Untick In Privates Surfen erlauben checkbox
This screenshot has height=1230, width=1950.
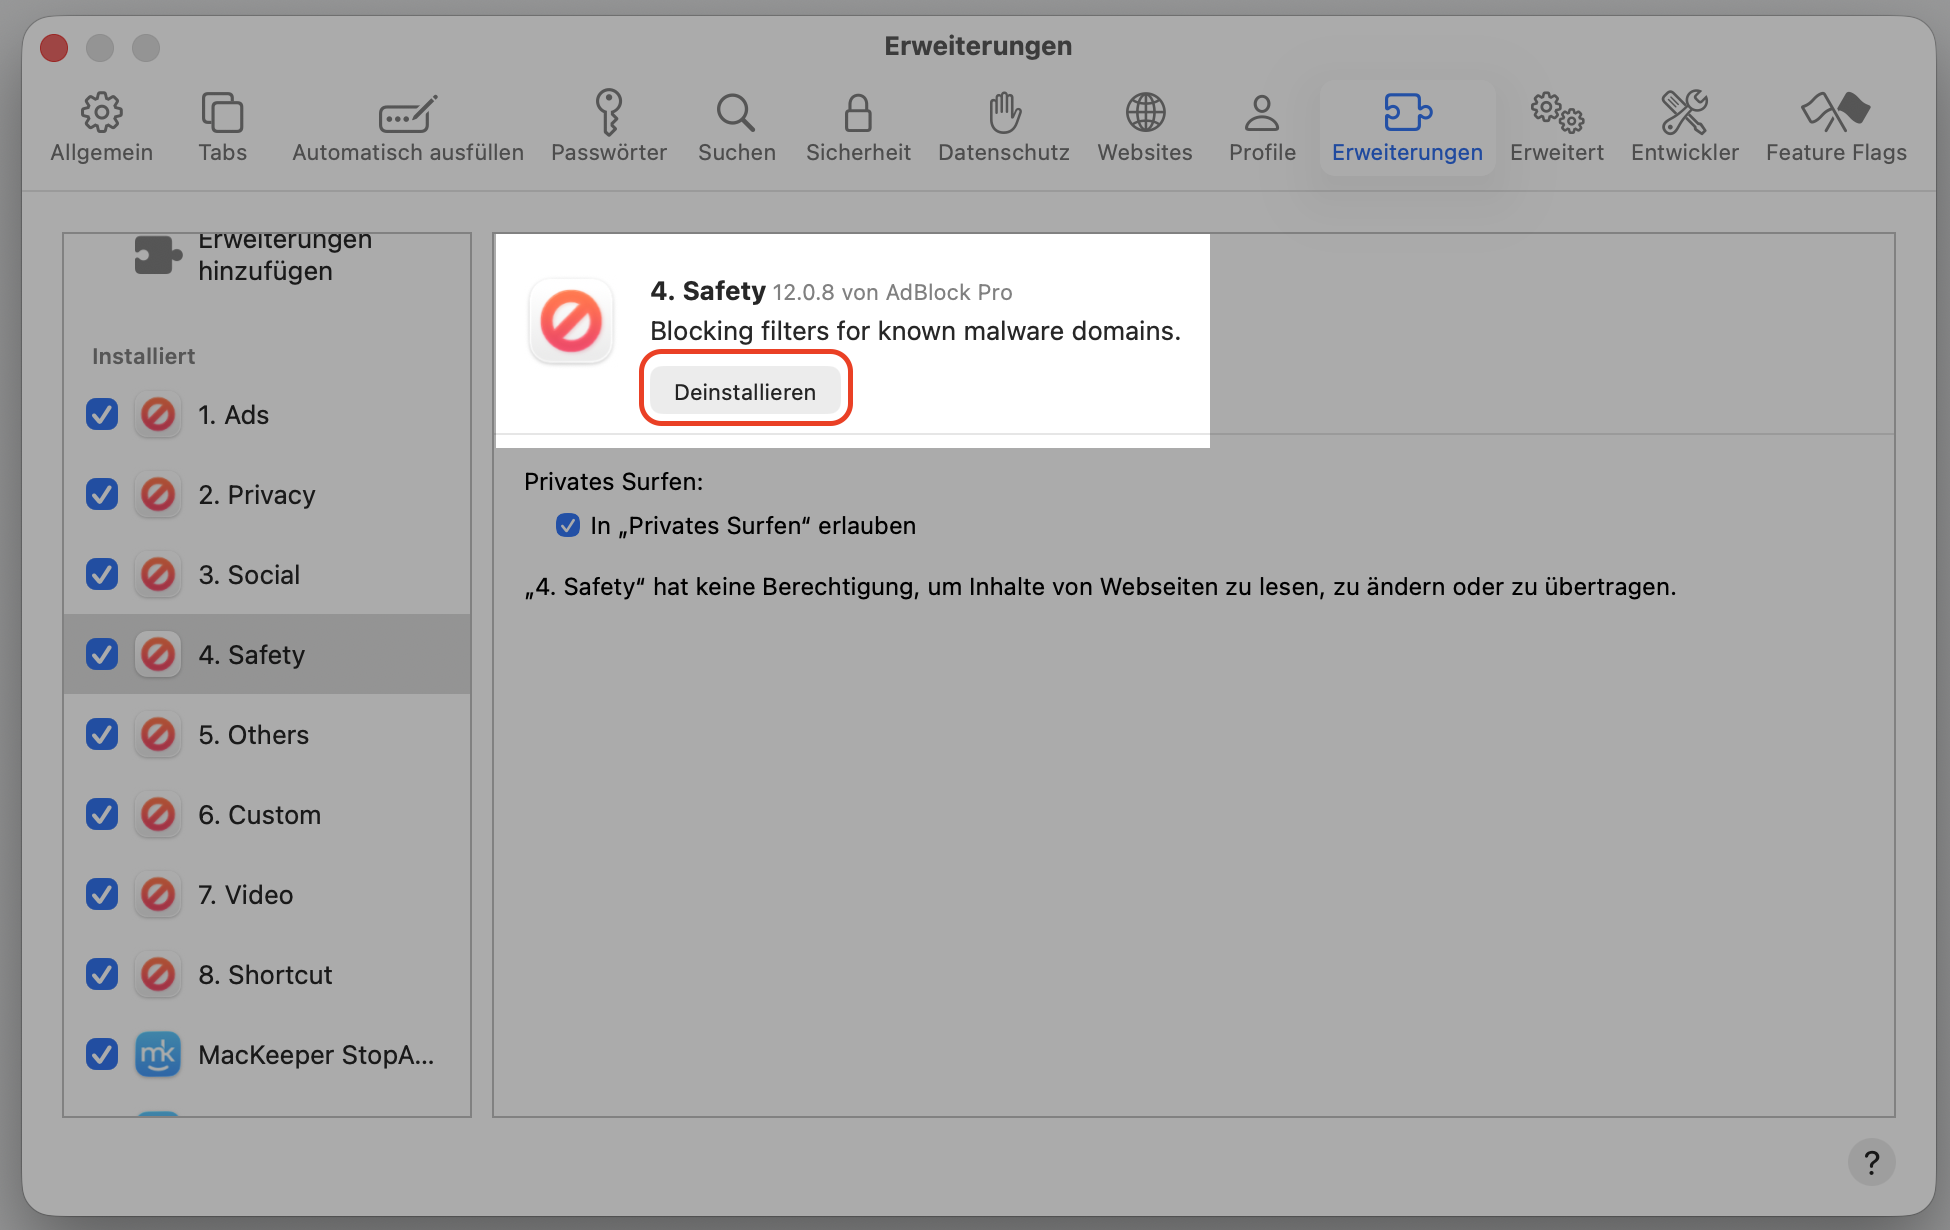pos(568,525)
